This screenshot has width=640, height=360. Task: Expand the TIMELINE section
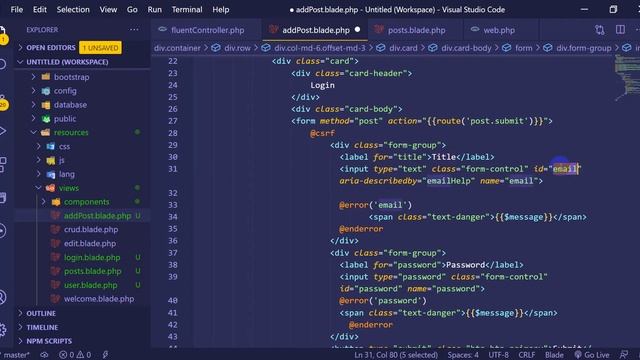pyautogui.click(x=42, y=327)
